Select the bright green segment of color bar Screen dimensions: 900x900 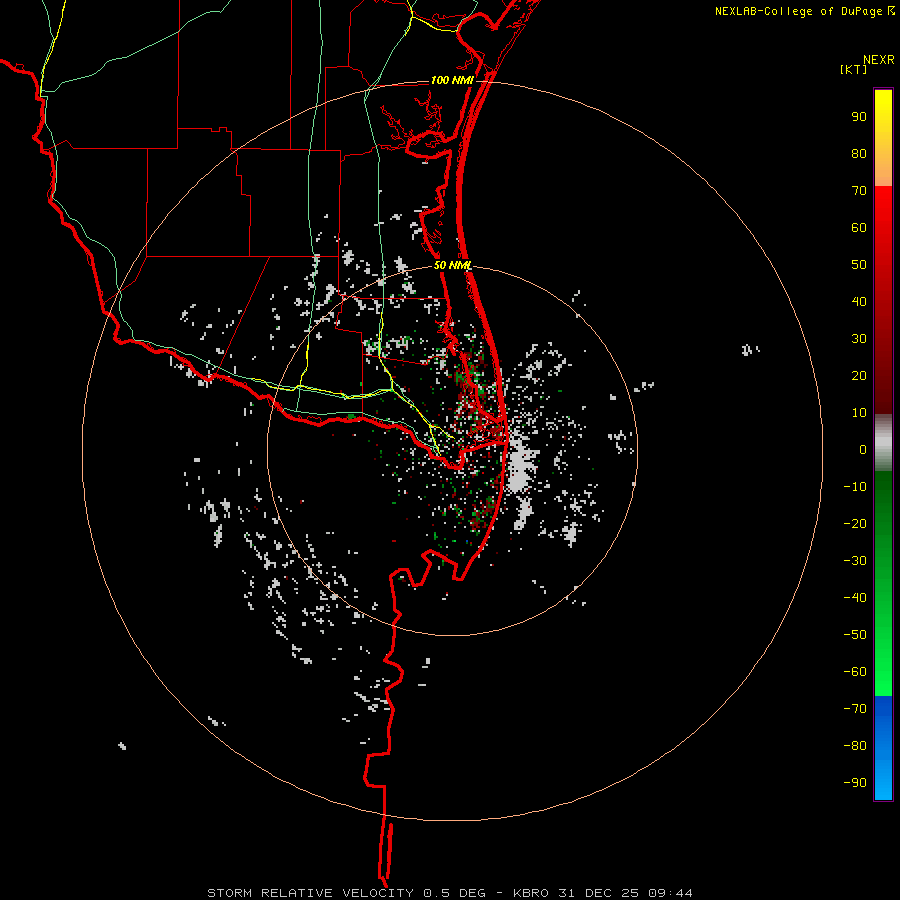[x=883, y=654]
